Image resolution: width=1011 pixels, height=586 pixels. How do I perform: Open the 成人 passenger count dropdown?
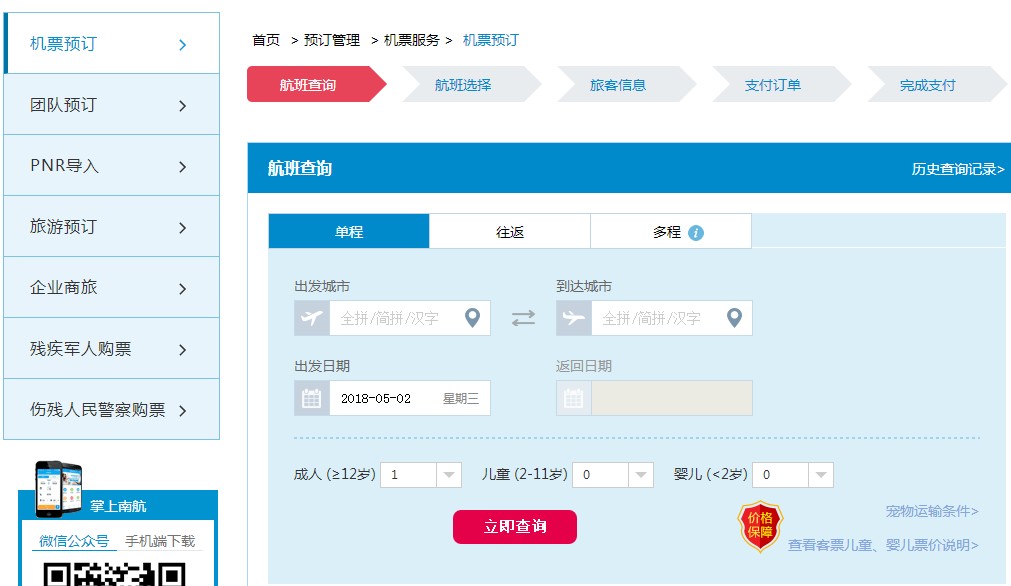[x=449, y=475]
